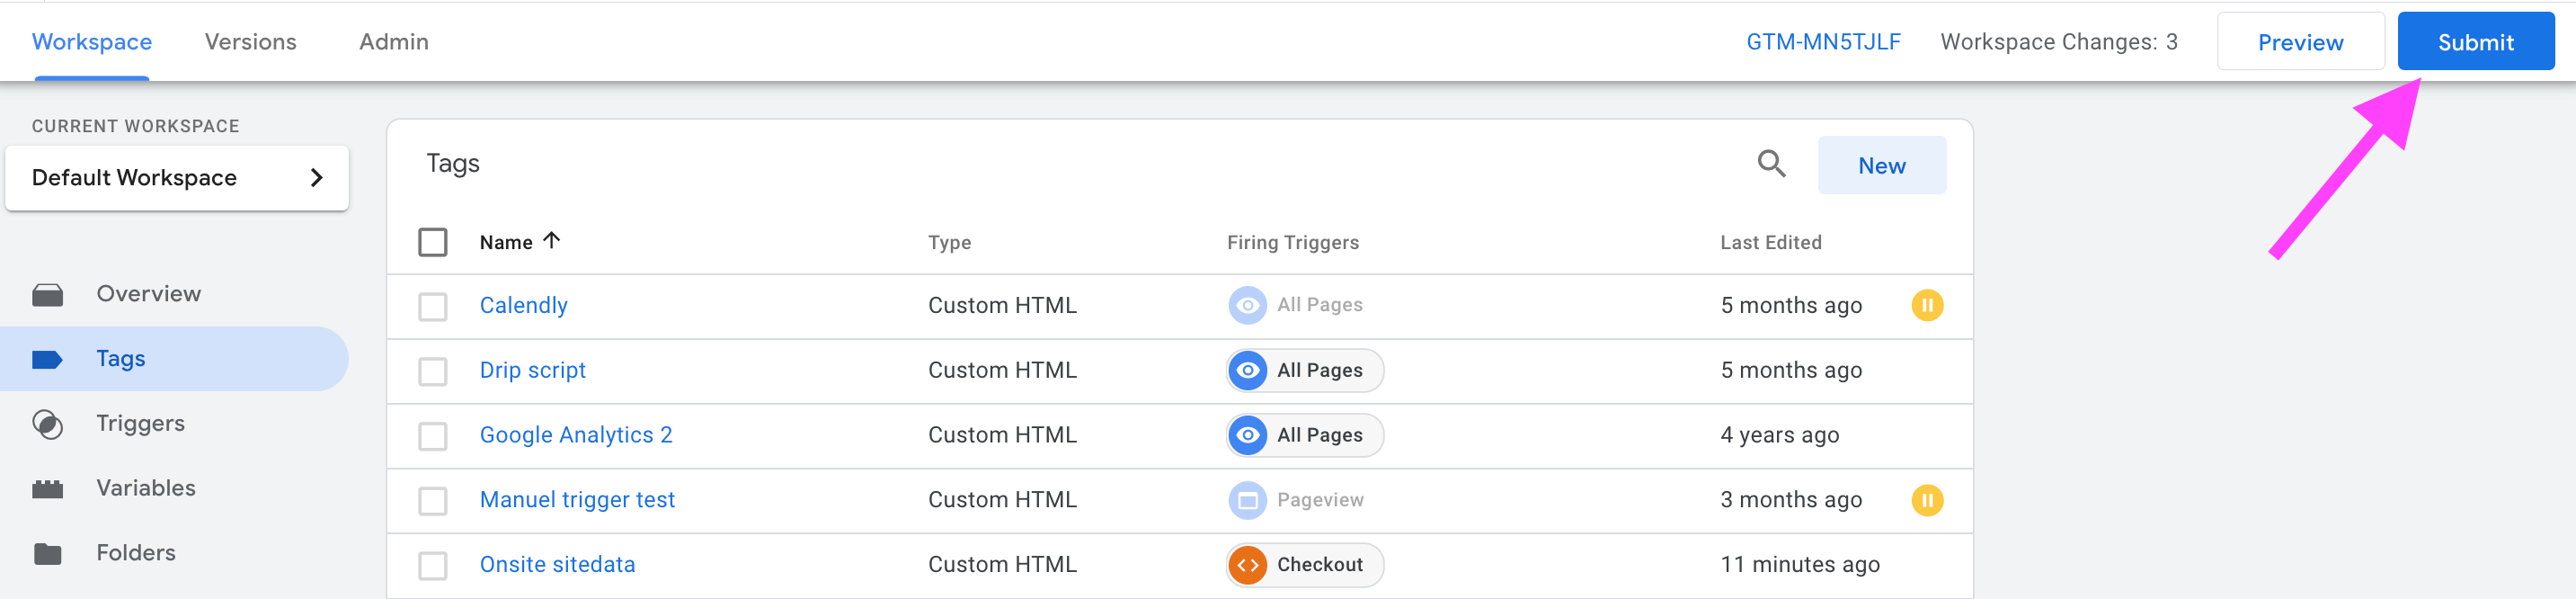Open Folders in the sidebar
2576x599 pixels.
coord(135,553)
